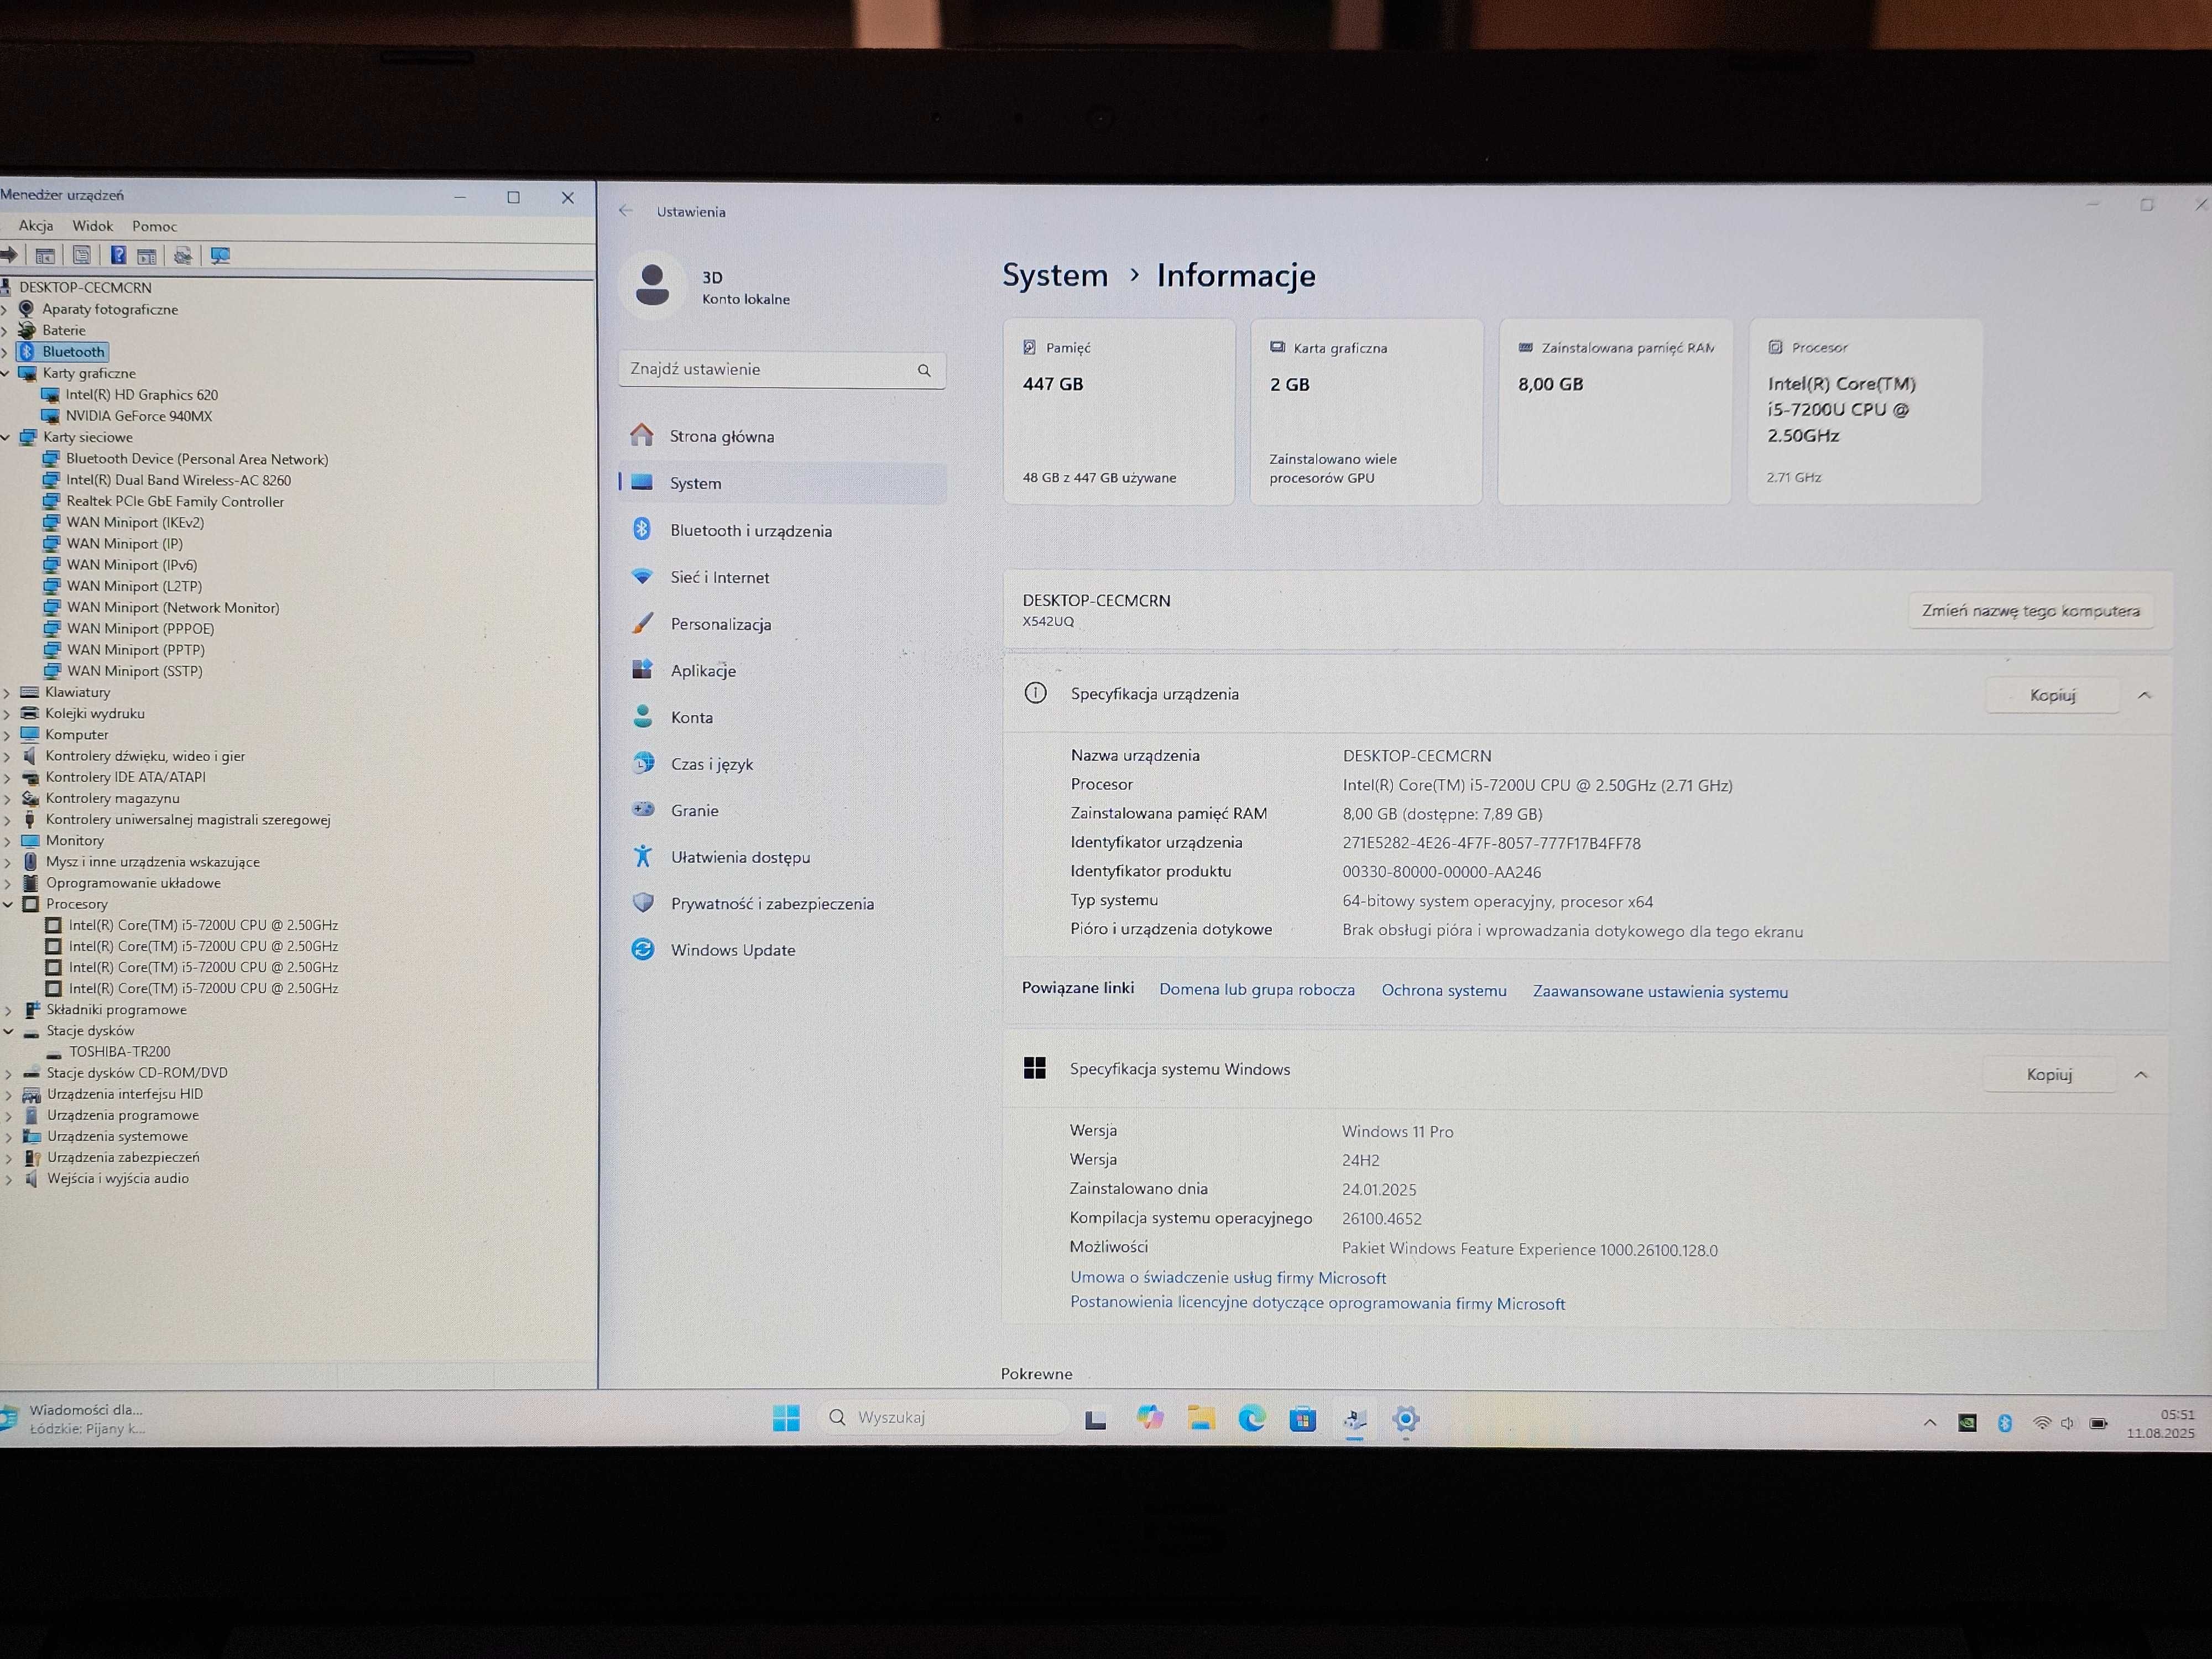Click the Bluetooth icon in system tray
The image size is (2212, 1659).
[x=2005, y=1423]
